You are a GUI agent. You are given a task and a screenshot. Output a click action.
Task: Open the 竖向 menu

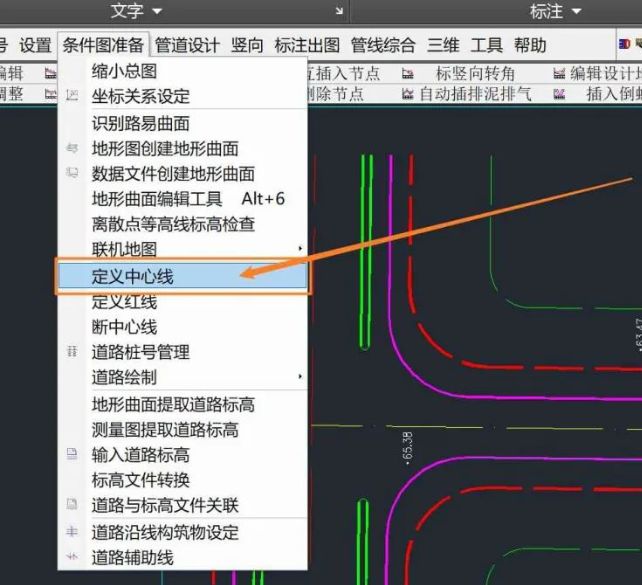(247, 45)
